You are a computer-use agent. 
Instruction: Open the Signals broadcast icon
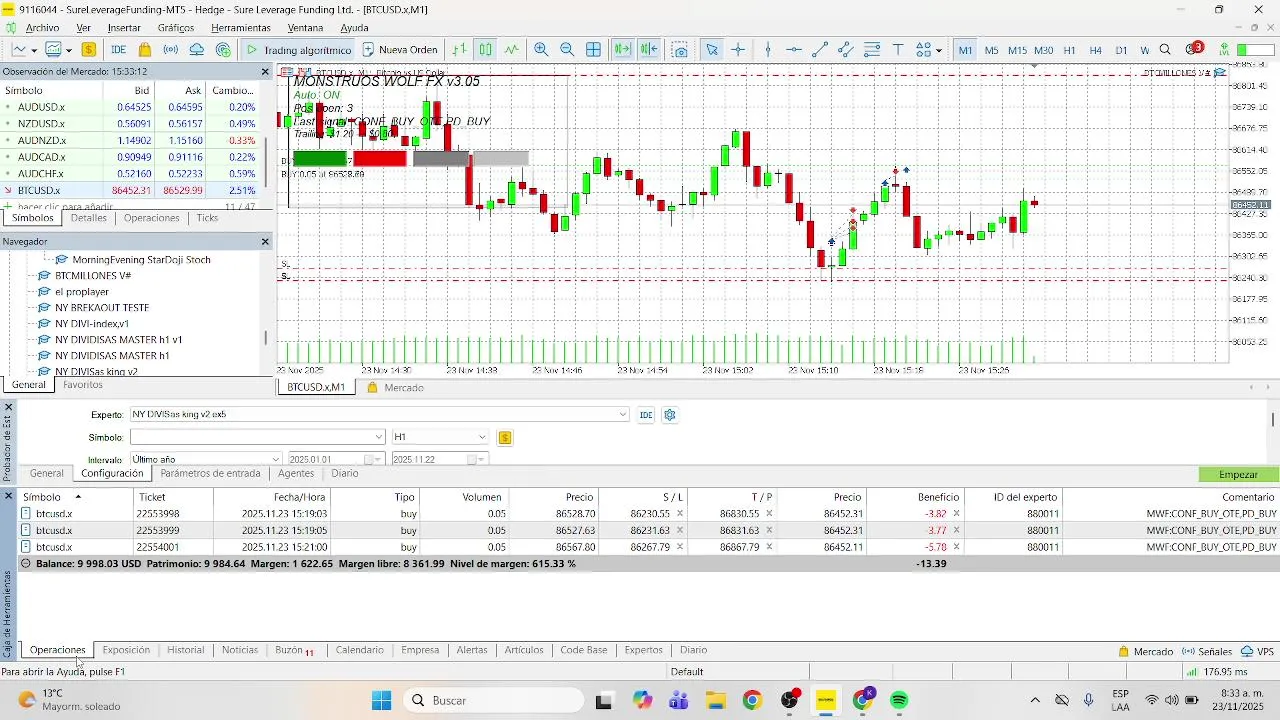coord(171,49)
